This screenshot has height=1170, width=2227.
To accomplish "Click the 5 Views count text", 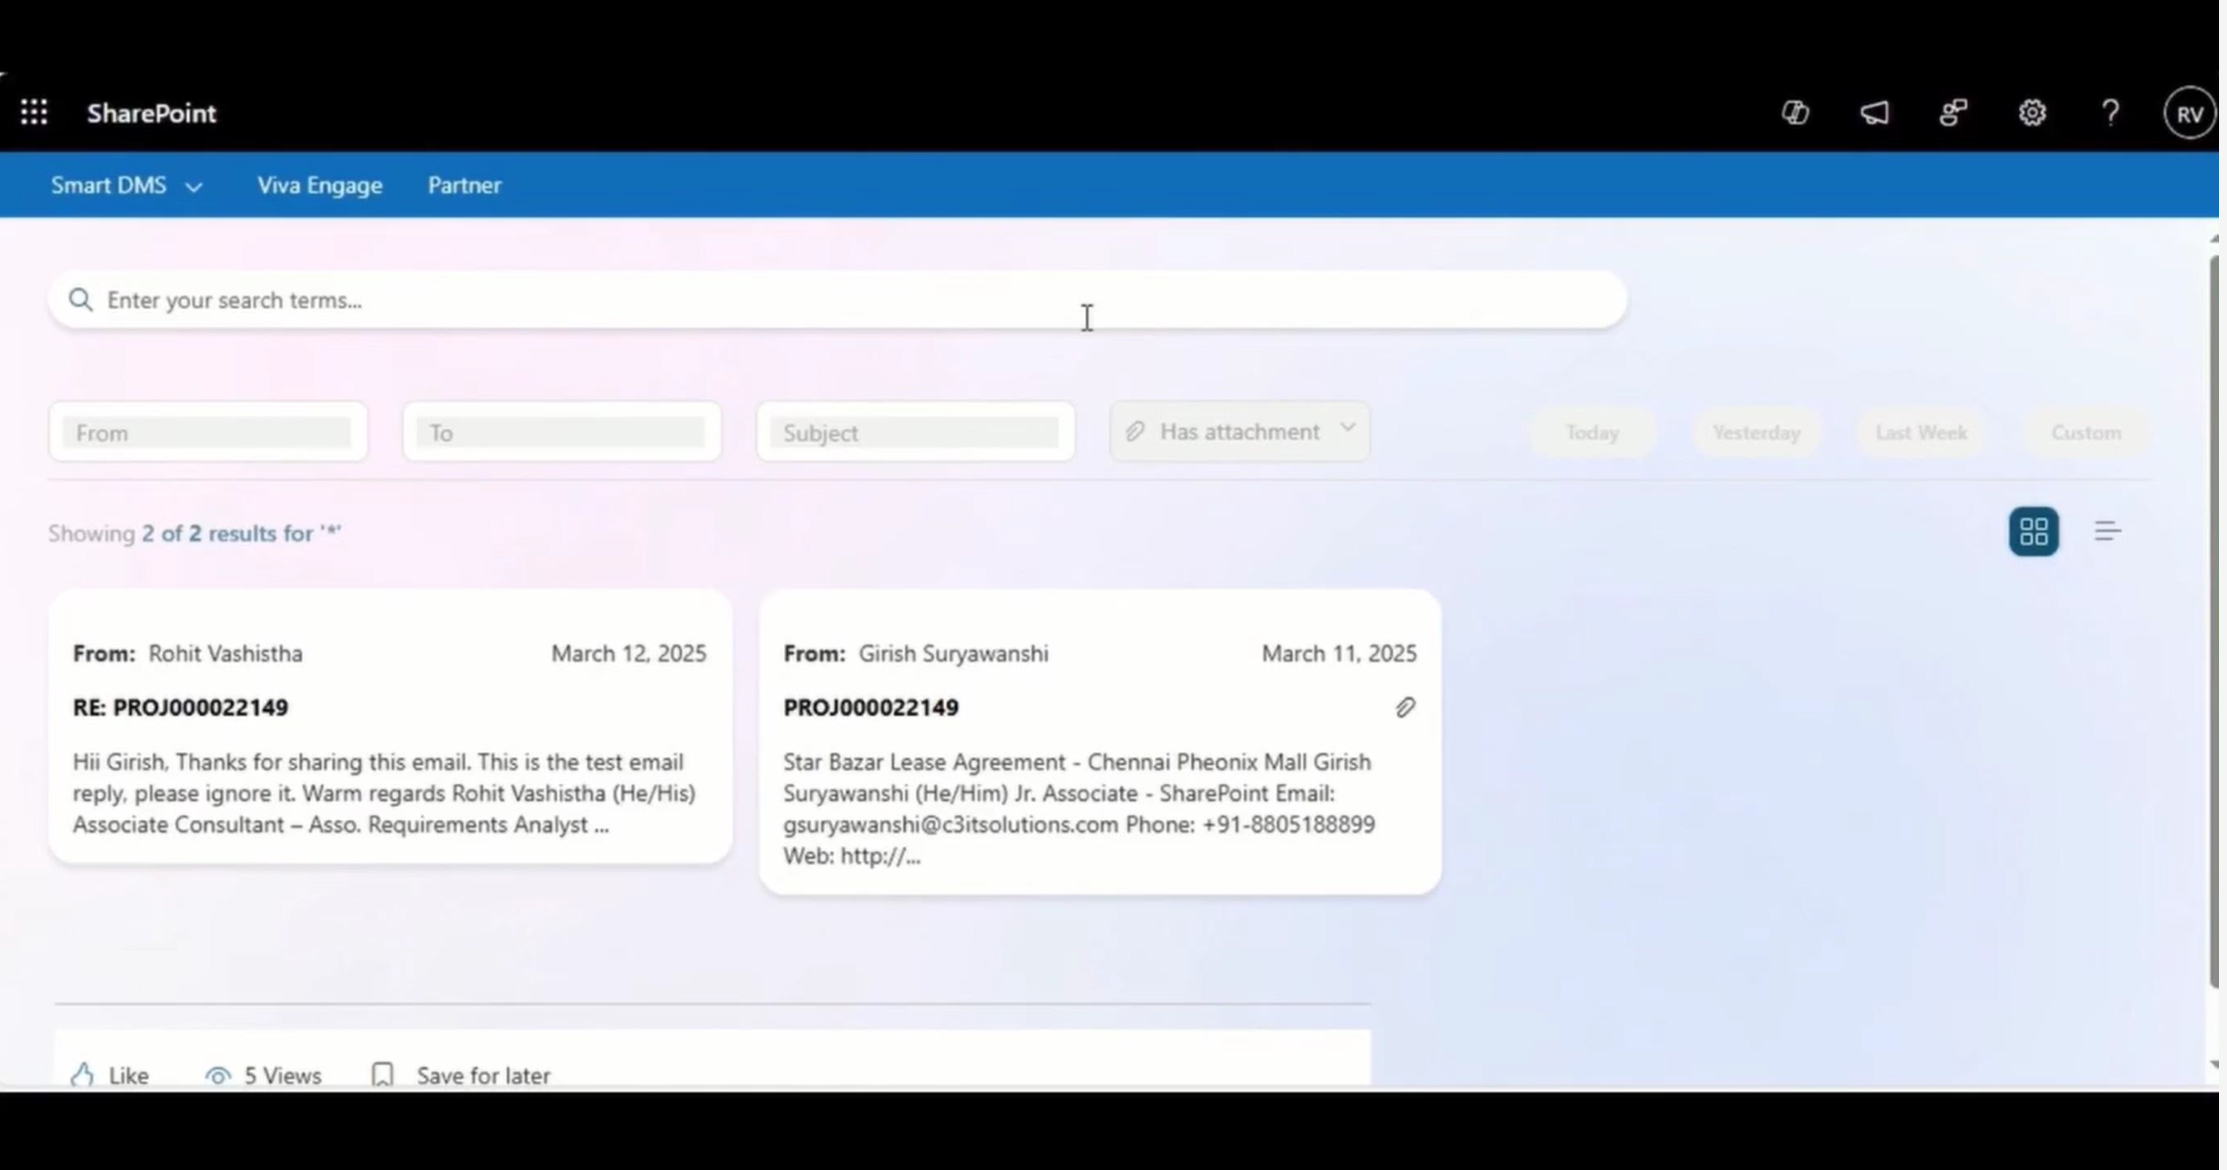I will [283, 1076].
